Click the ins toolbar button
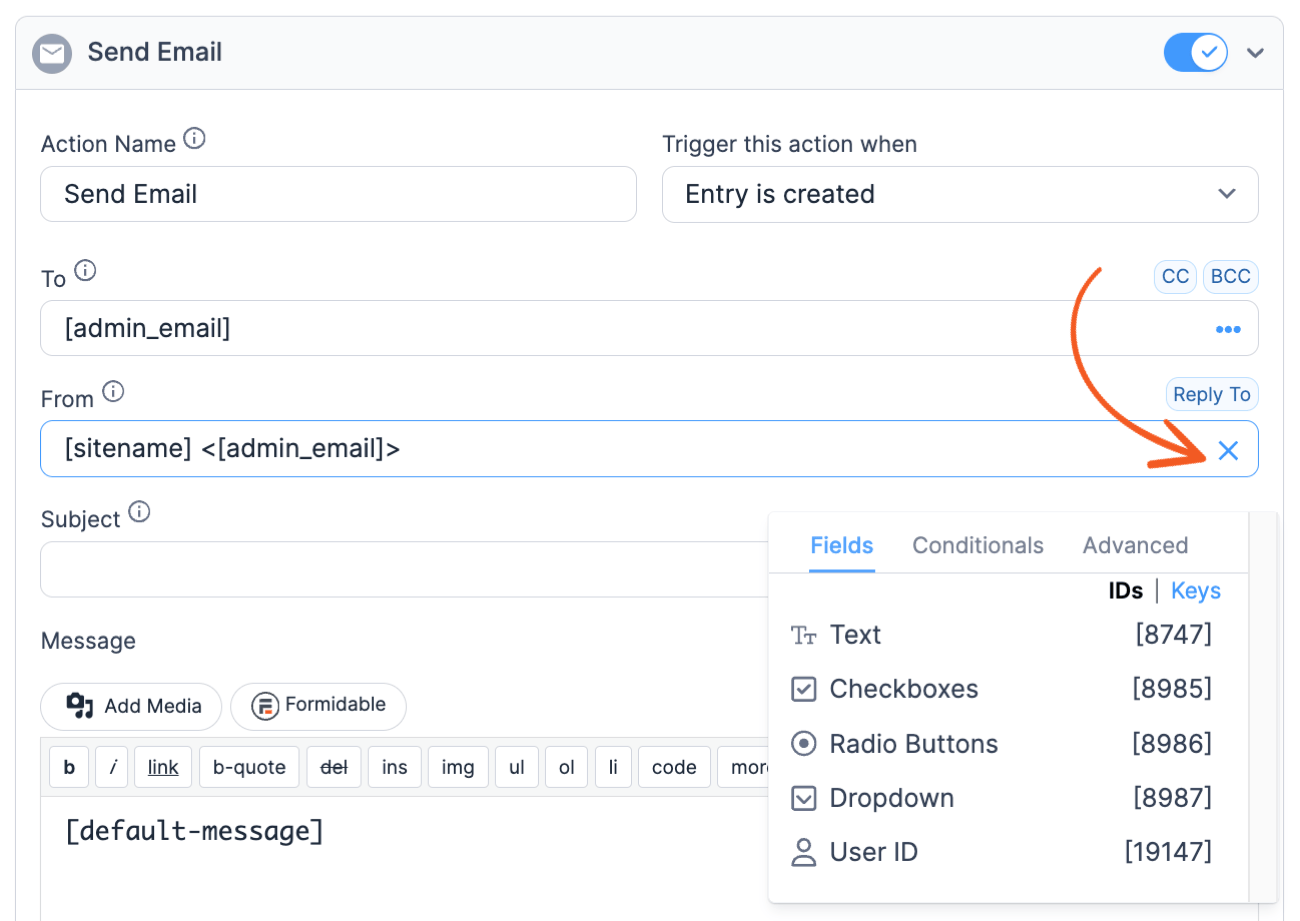 pos(395,767)
